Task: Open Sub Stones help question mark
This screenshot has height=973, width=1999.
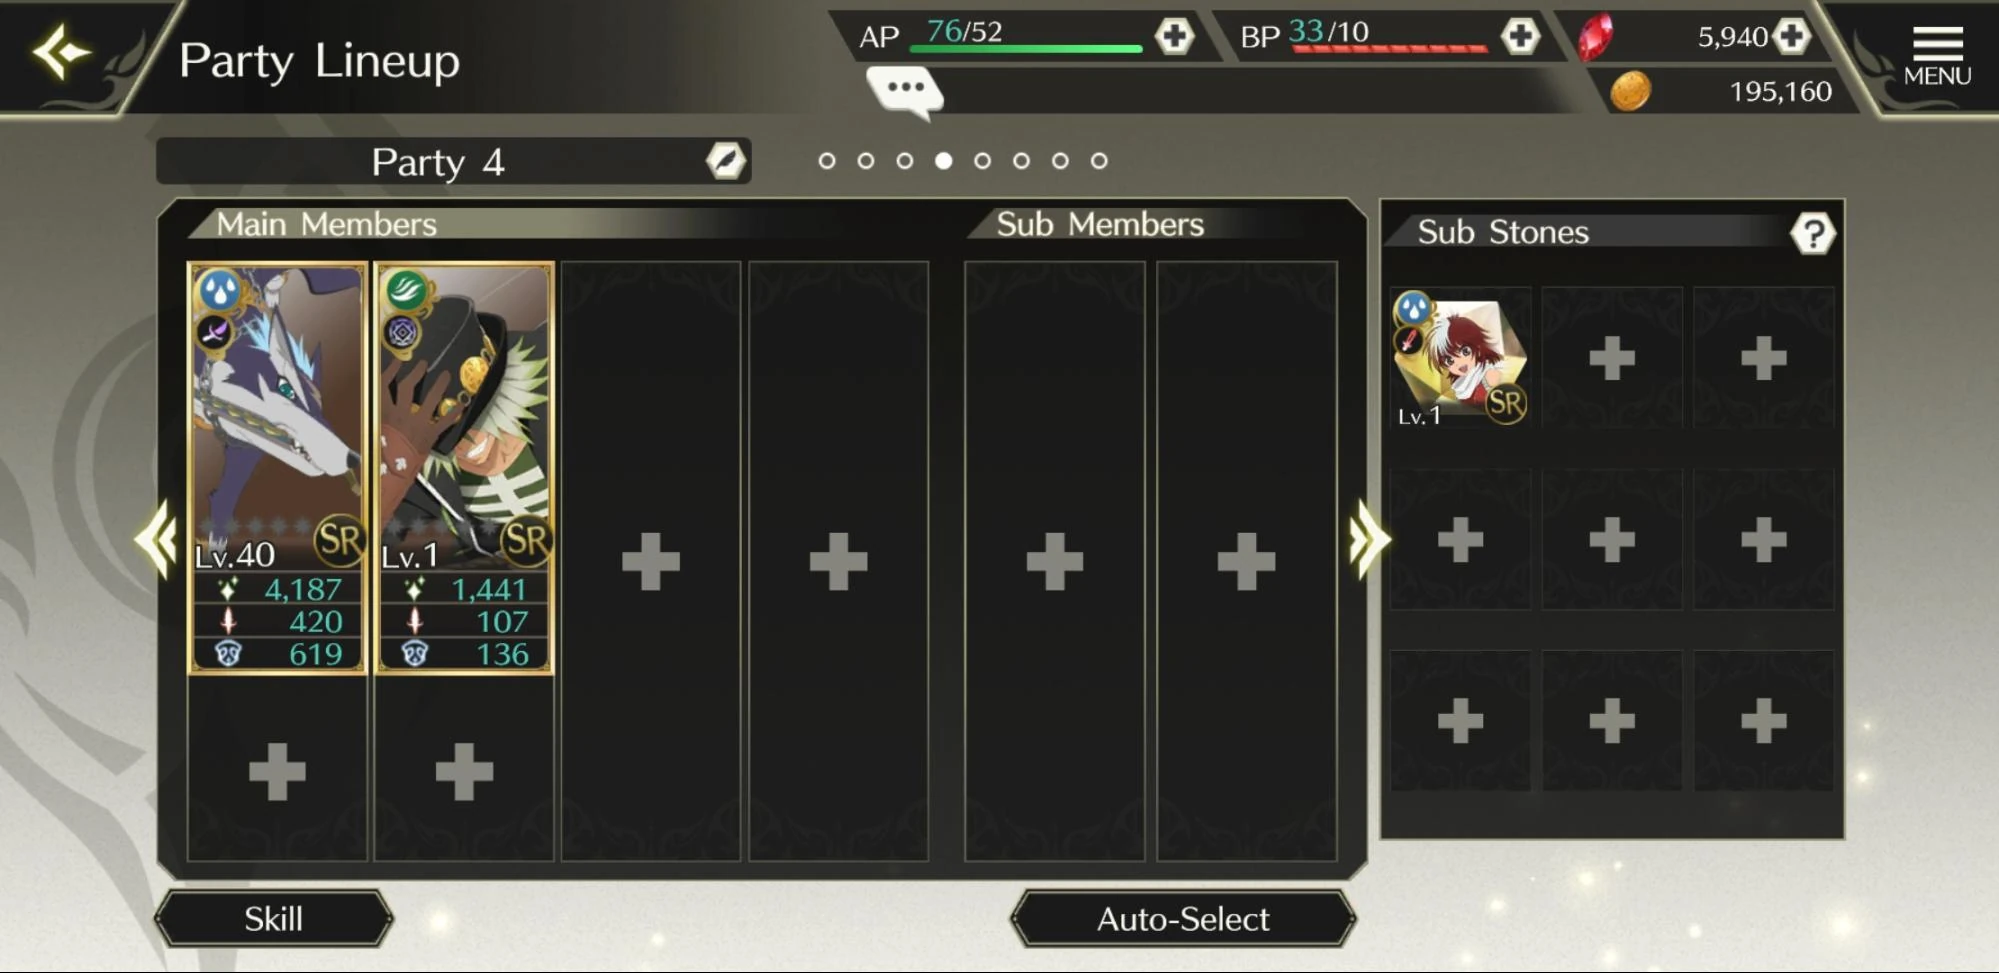Action: point(1812,233)
